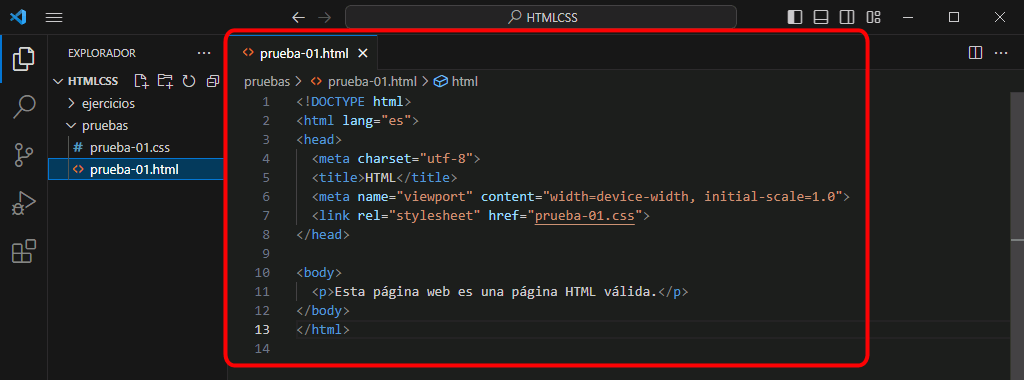Select prueba-01.html in the file tree

click(136, 170)
